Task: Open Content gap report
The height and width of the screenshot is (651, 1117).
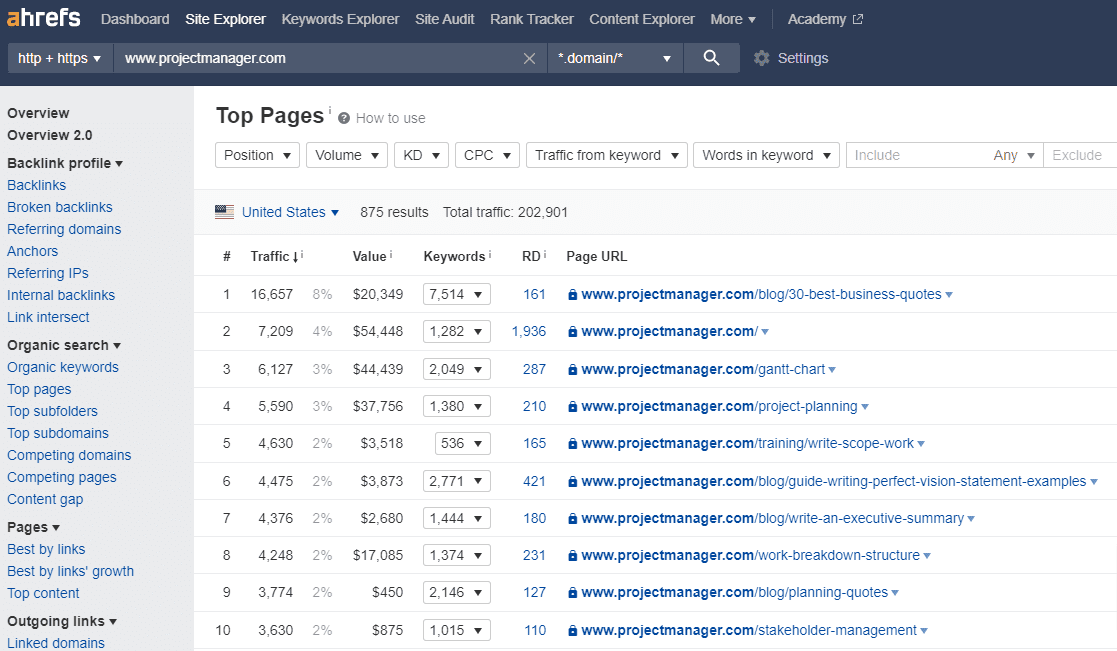Action: tap(45, 499)
